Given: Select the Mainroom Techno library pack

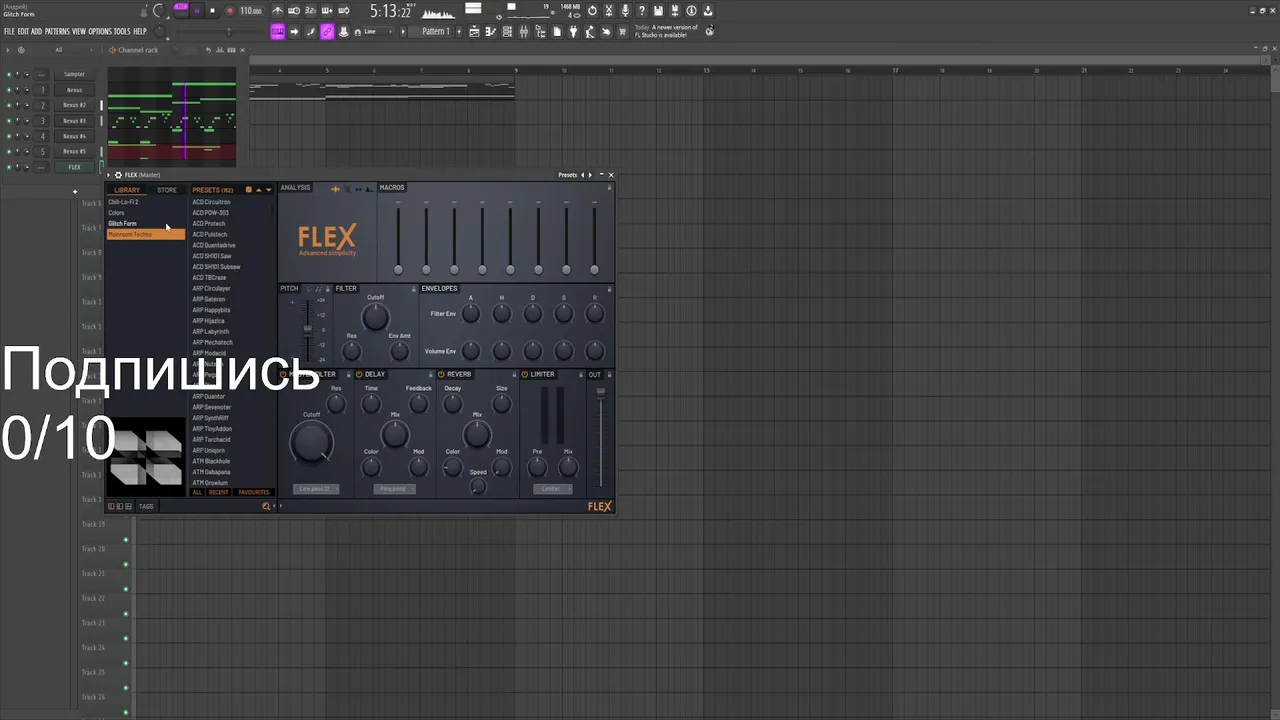Looking at the screenshot, I should point(146,235).
